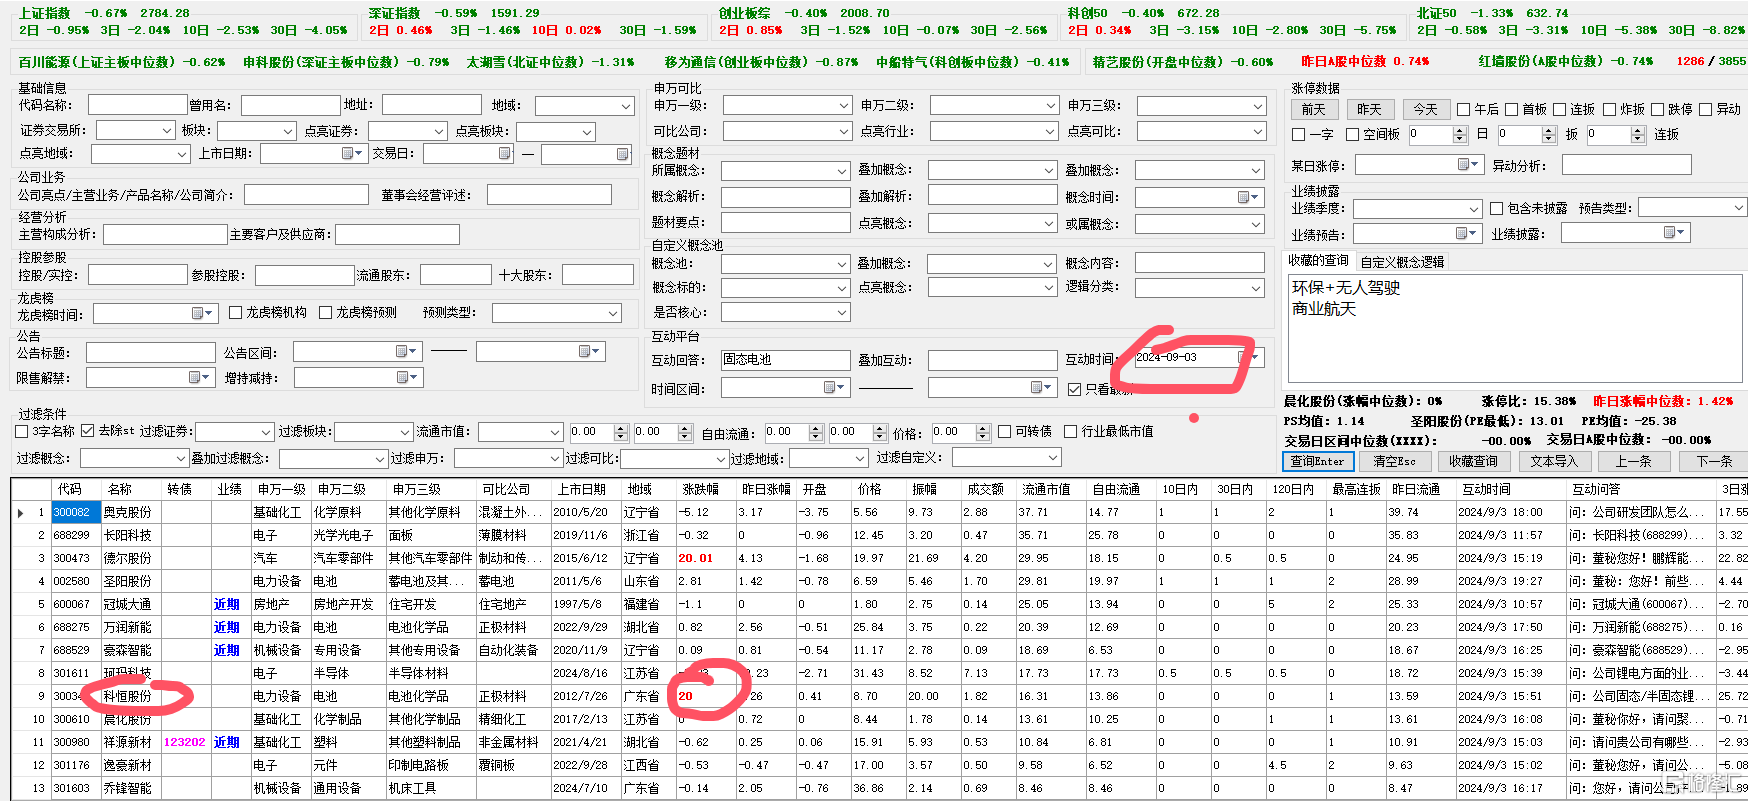Select the 昨天 limit-up data button
This screenshot has width=1748, height=801.
tap(1369, 109)
